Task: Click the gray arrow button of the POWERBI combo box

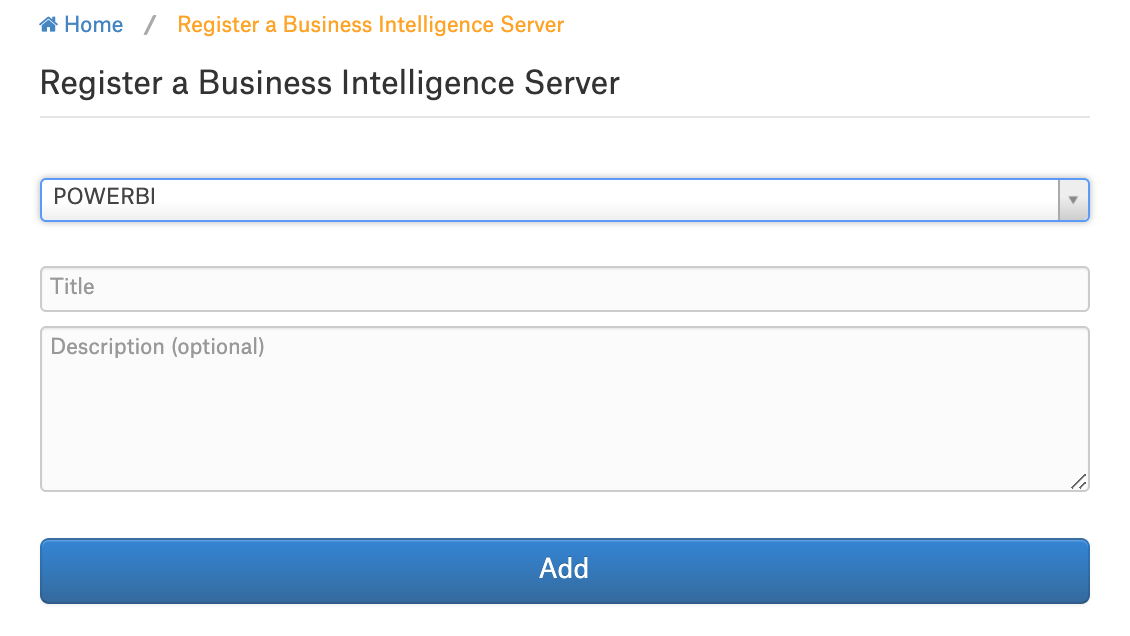Action: click(1073, 200)
